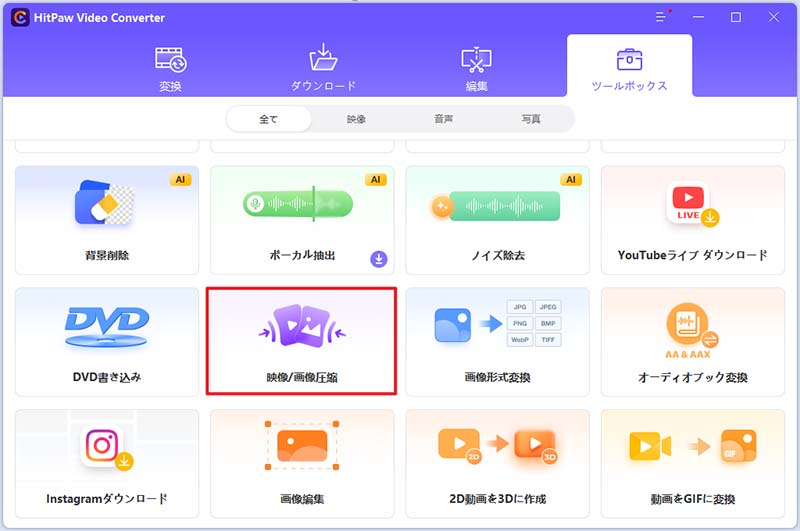The height and width of the screenshot is (531, 800).
Task: Switch to the 音声 filter tab
Action: [443, 119]
